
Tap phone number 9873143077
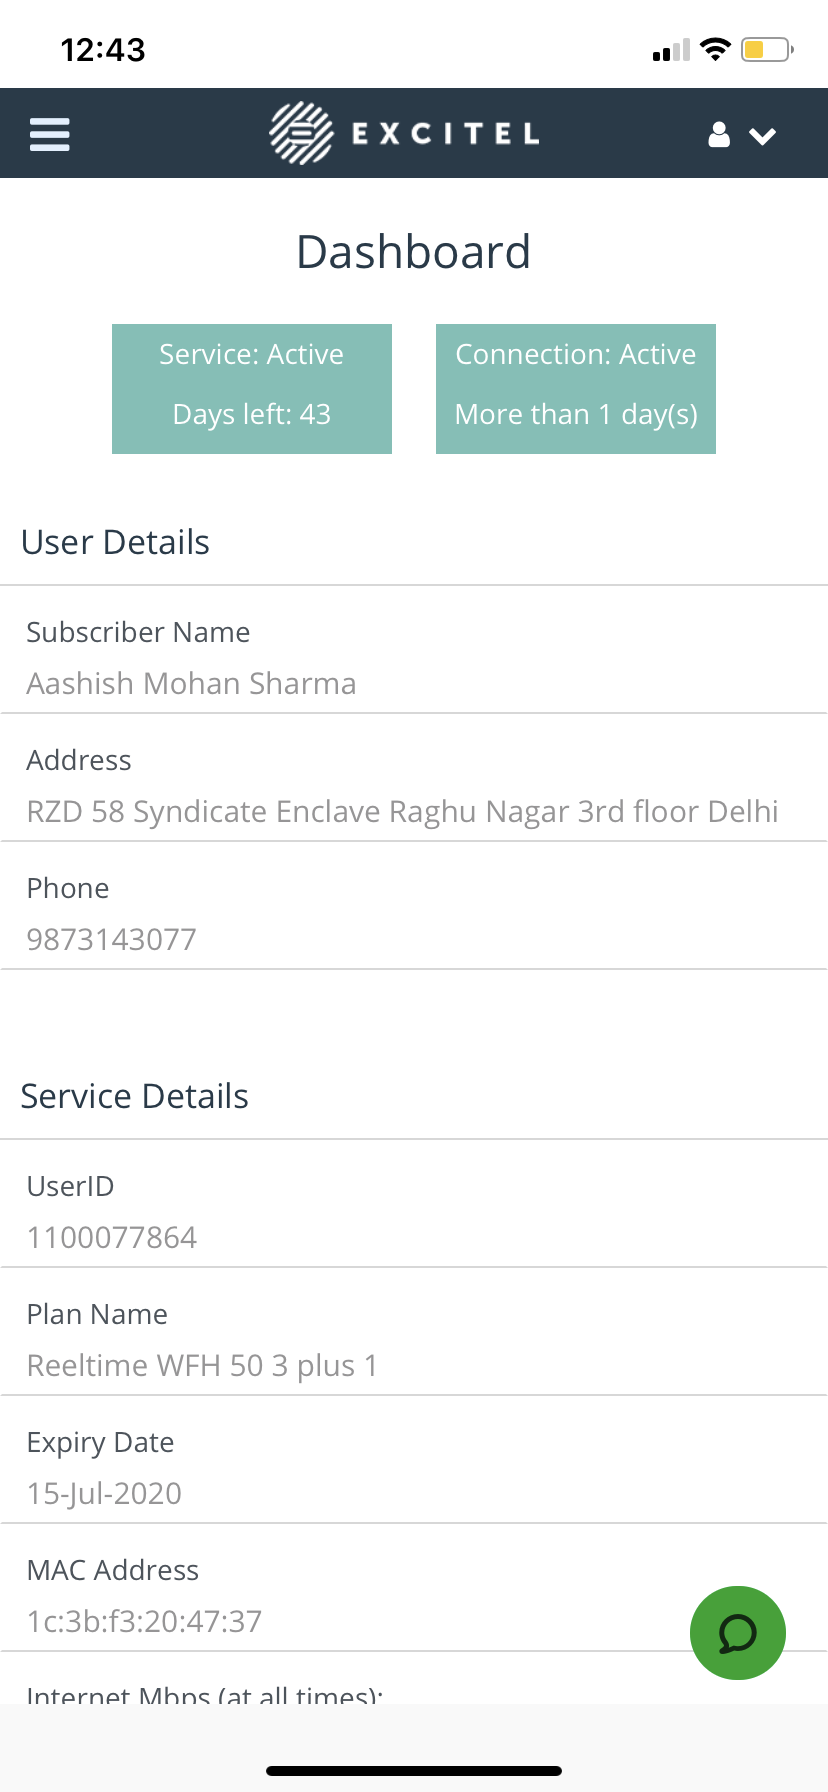tap(112, 939)
